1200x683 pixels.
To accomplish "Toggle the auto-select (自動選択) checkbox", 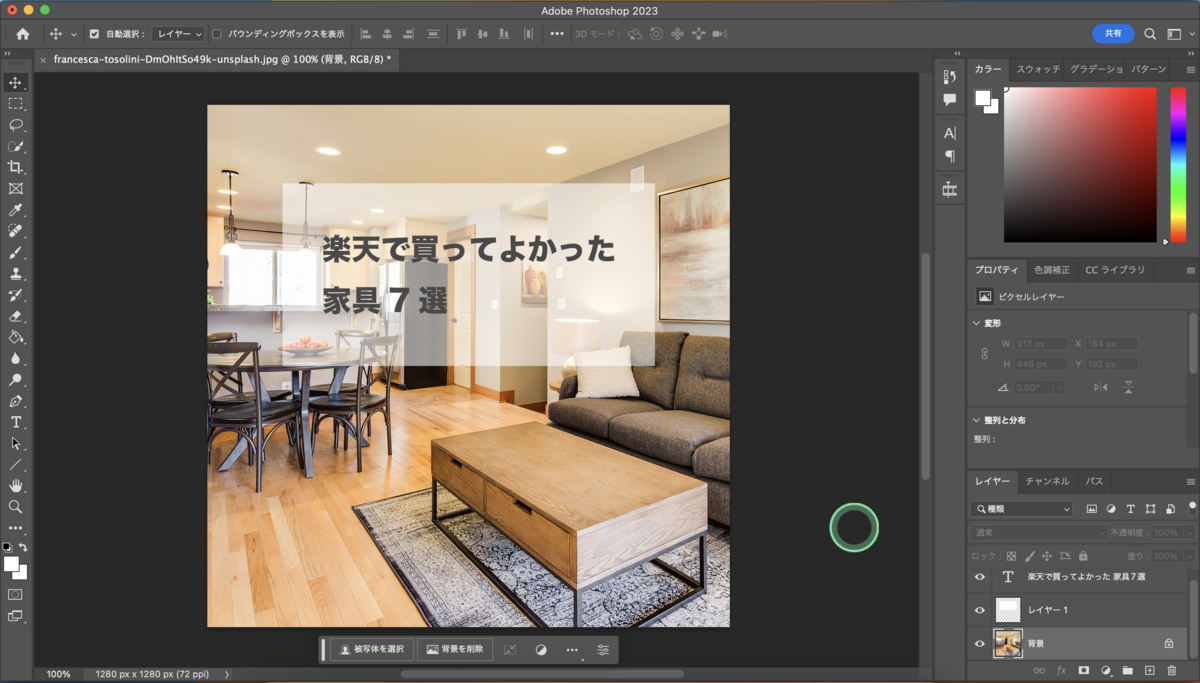I will [x=95, y=34].
